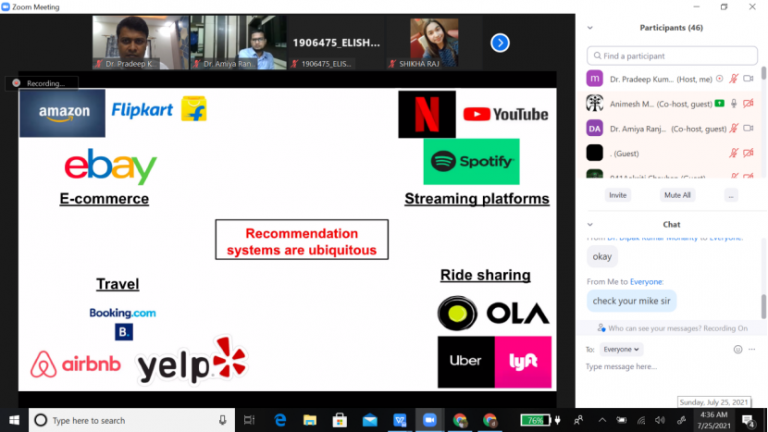Open the People icon in tray
Screen dimensions: 768x432
pos(578,420)
